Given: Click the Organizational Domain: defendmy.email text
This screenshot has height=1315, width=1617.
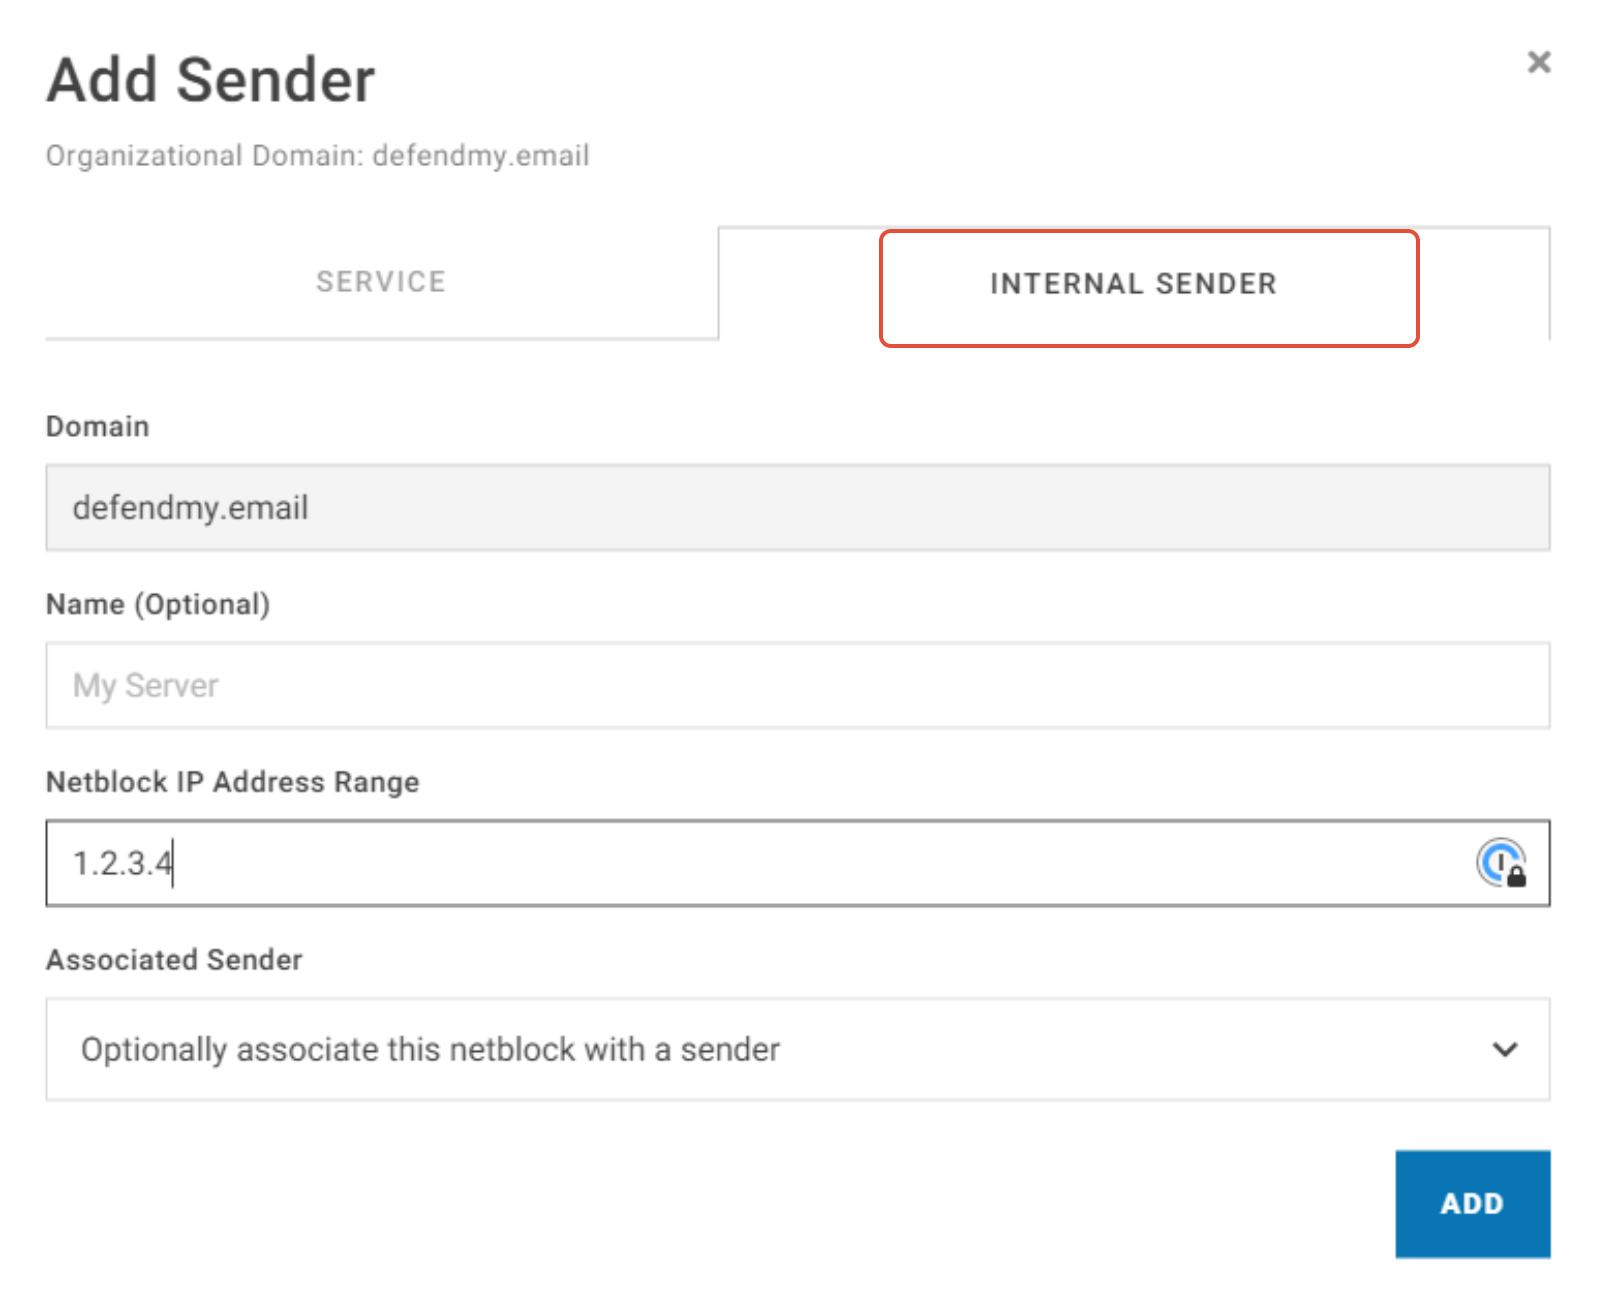Looking at the screenshot, I should (x=317, y=155).
